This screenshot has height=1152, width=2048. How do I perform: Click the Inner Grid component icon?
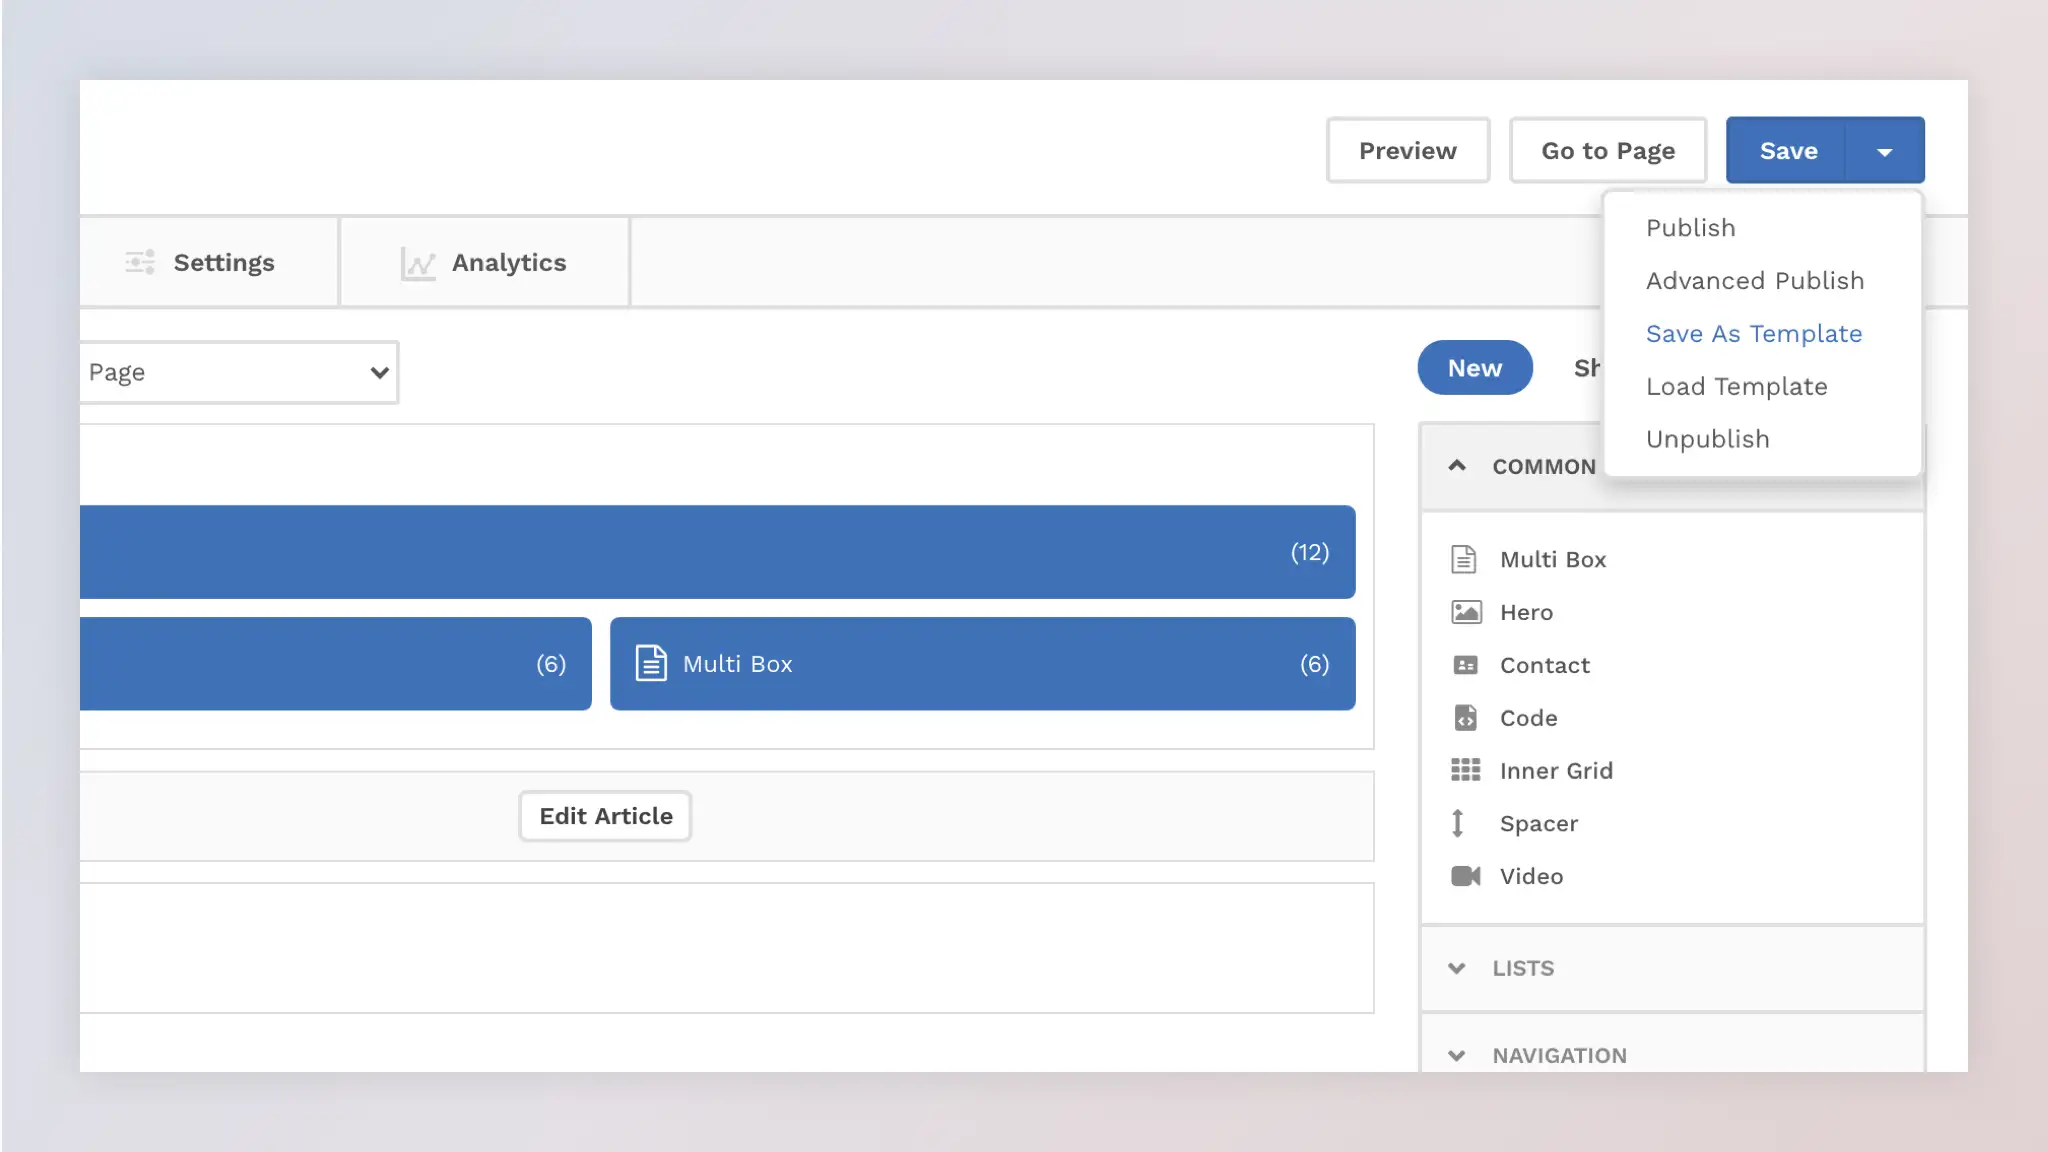click(x=1464, y=770)
